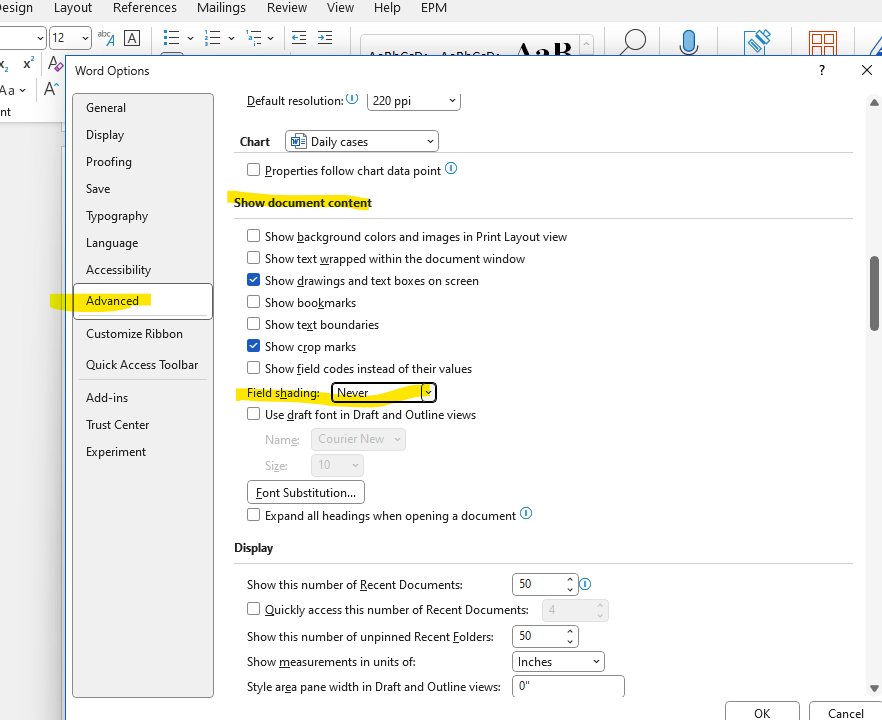Open the EPM ribbon tab
This screenshot has height=720, width=882.
[434, 8]
